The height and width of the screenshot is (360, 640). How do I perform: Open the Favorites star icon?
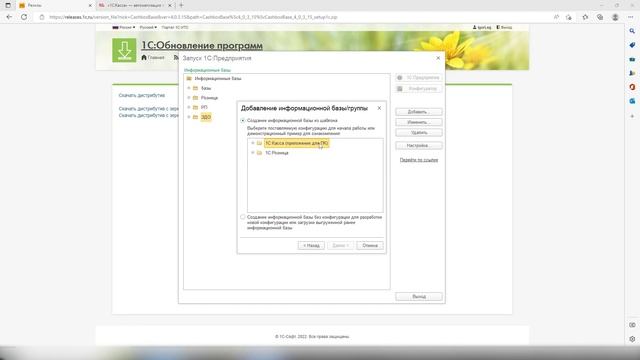point(585,17)
